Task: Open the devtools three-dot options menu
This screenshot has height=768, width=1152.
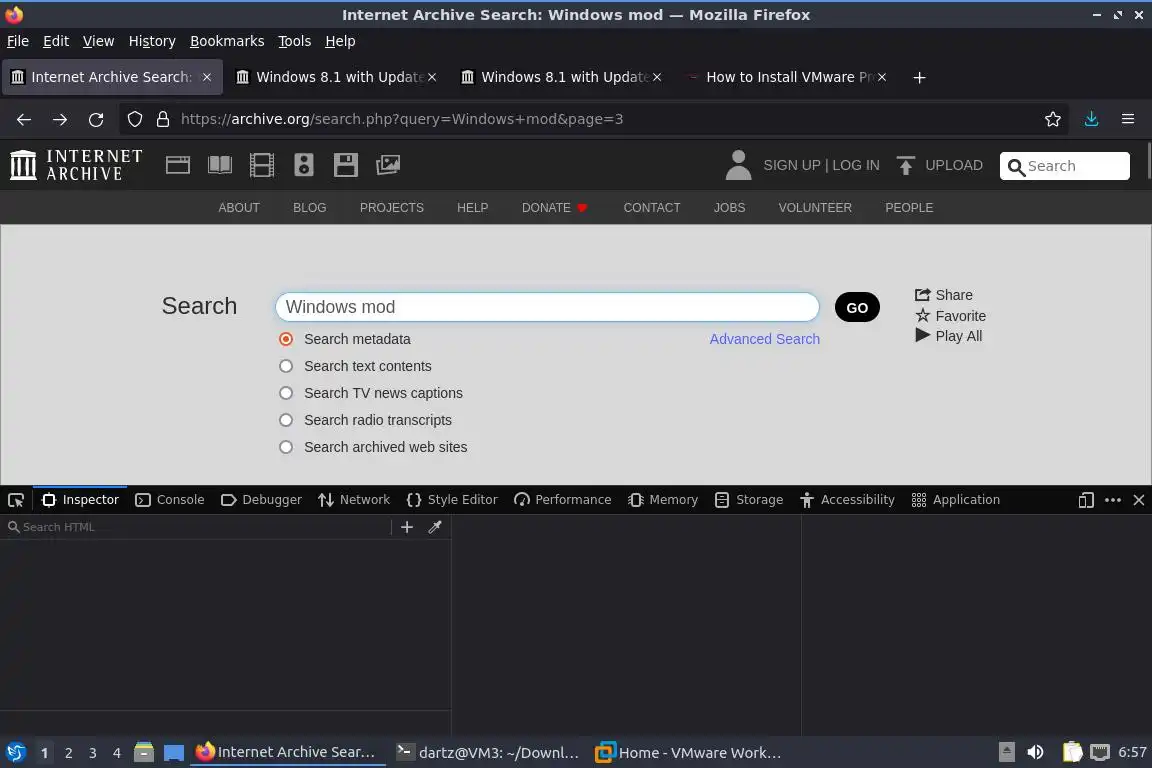Action: tap(1113, 500)
